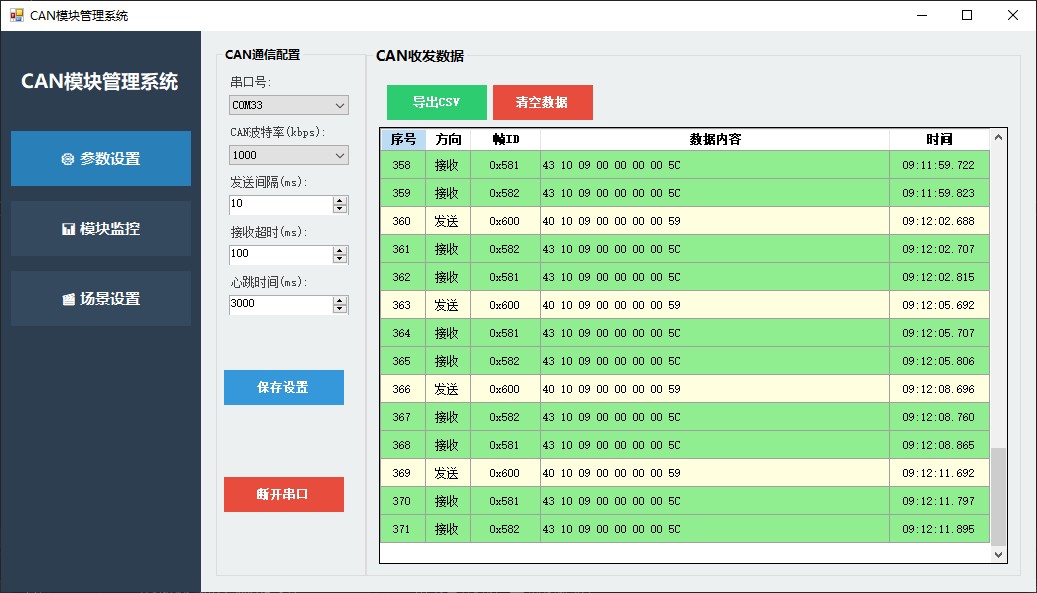The image size is (1037, 593).
Task: Clear records with the 清空数据 button
Action: coord(542,102)
